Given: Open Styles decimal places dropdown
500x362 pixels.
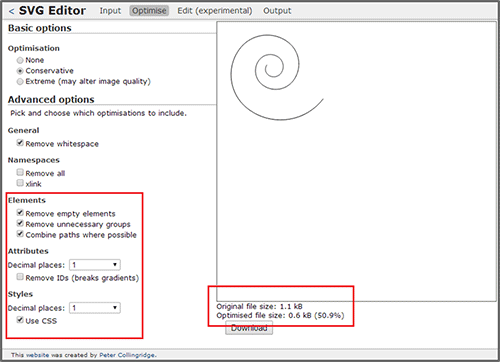Looking at the screenshot, I should coord(95,308).
